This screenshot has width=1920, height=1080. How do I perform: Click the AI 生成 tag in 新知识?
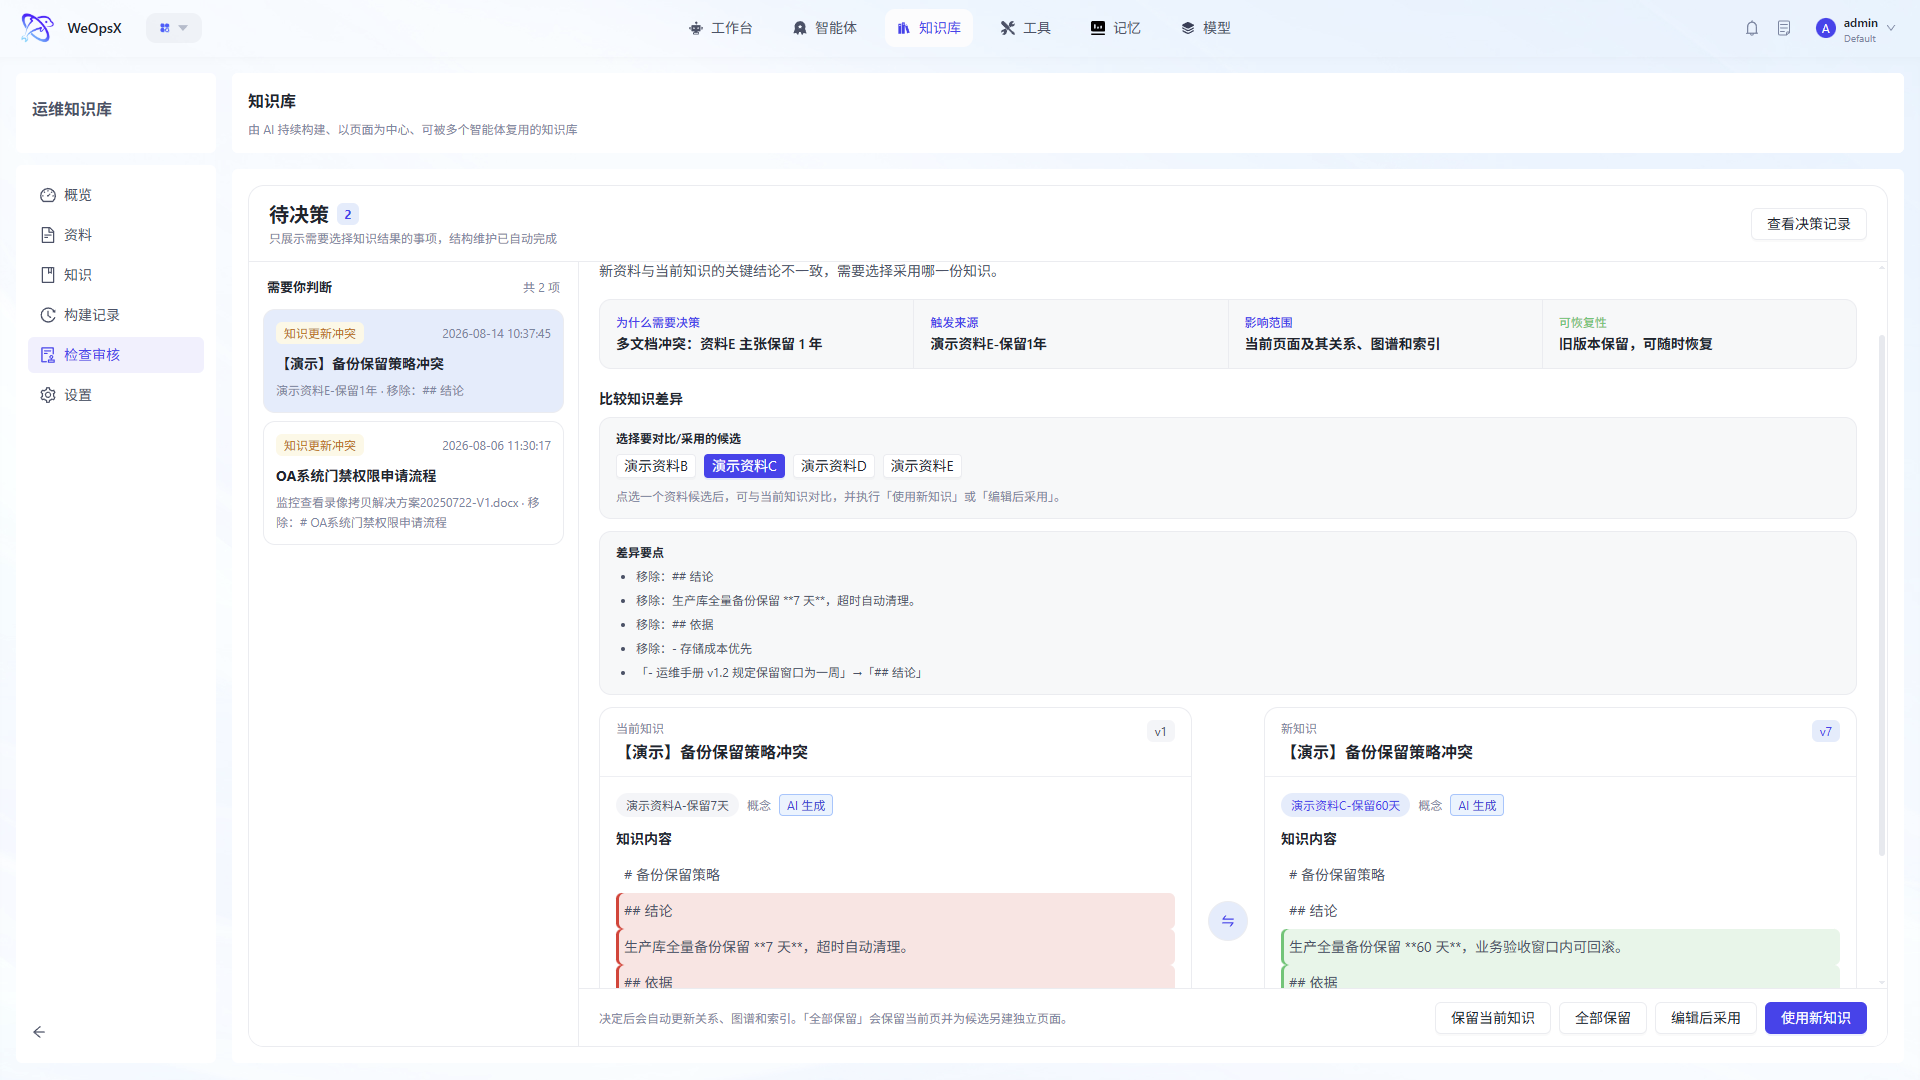click(x=1477, y=806)
